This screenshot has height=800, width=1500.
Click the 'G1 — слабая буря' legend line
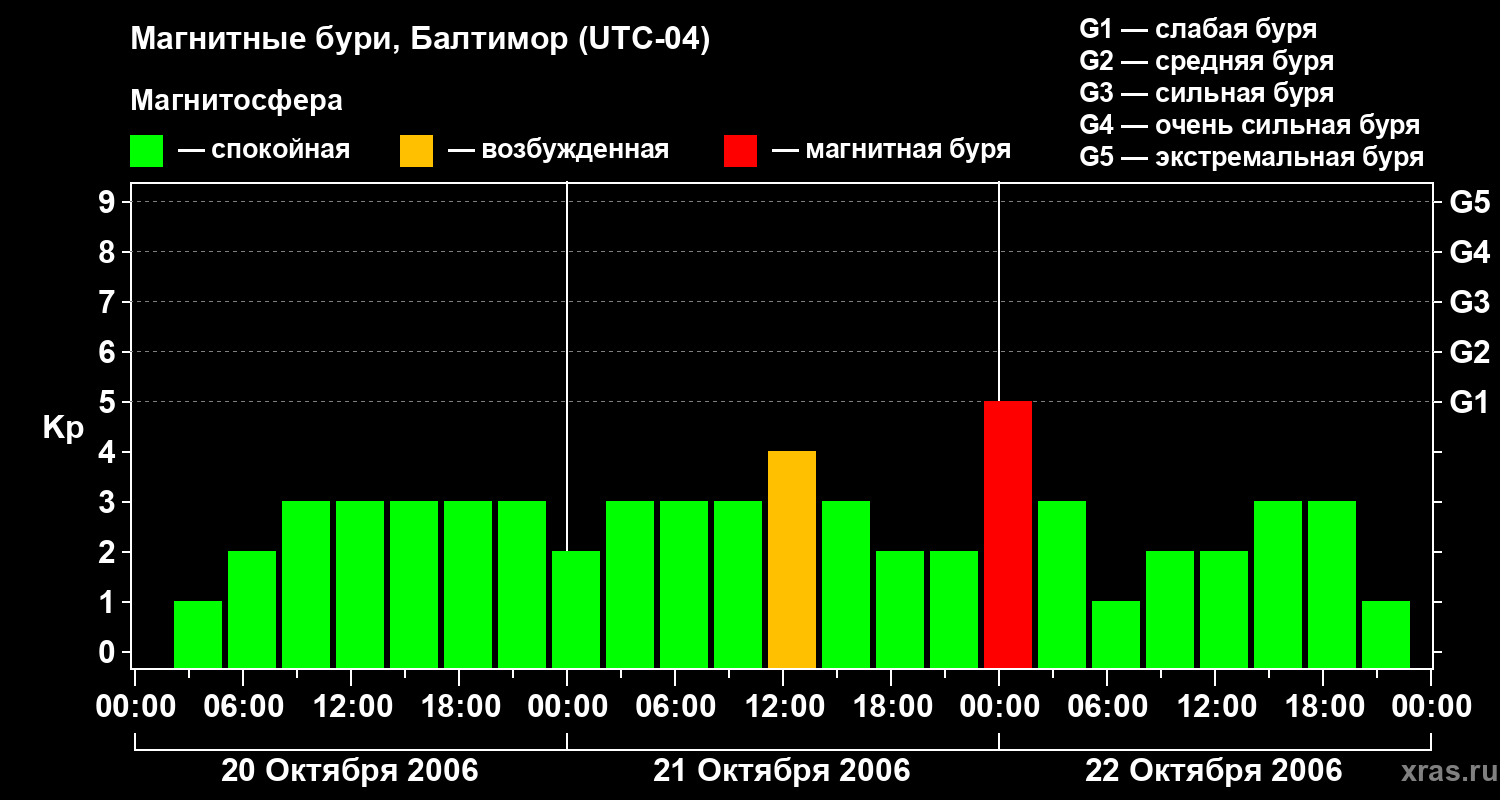point(1198,29)
